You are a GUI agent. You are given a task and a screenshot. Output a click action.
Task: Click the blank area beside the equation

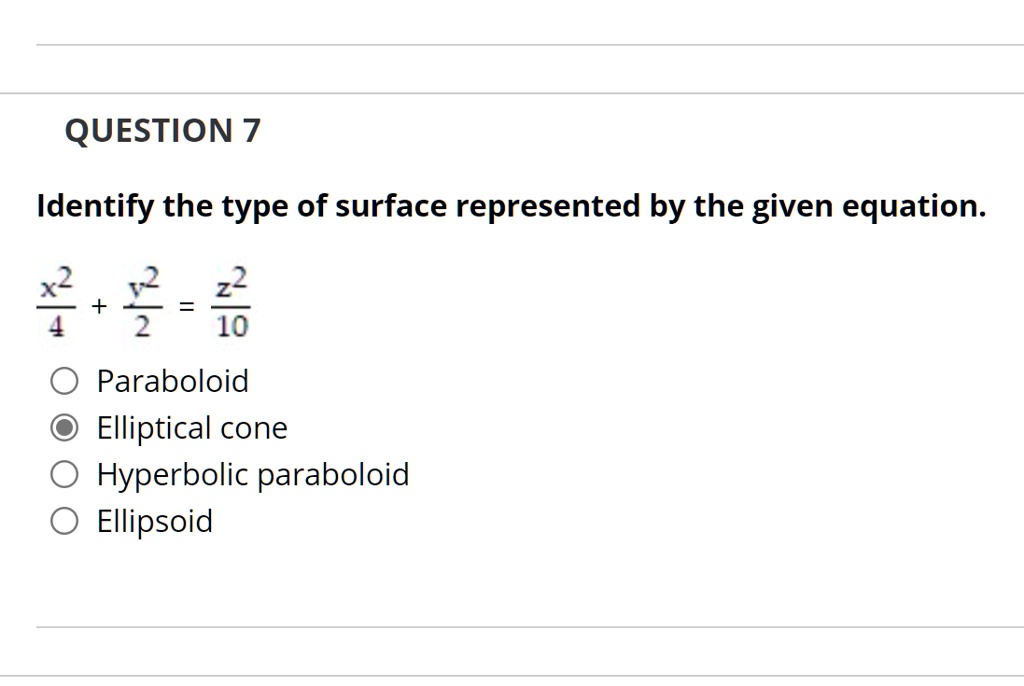600,302
